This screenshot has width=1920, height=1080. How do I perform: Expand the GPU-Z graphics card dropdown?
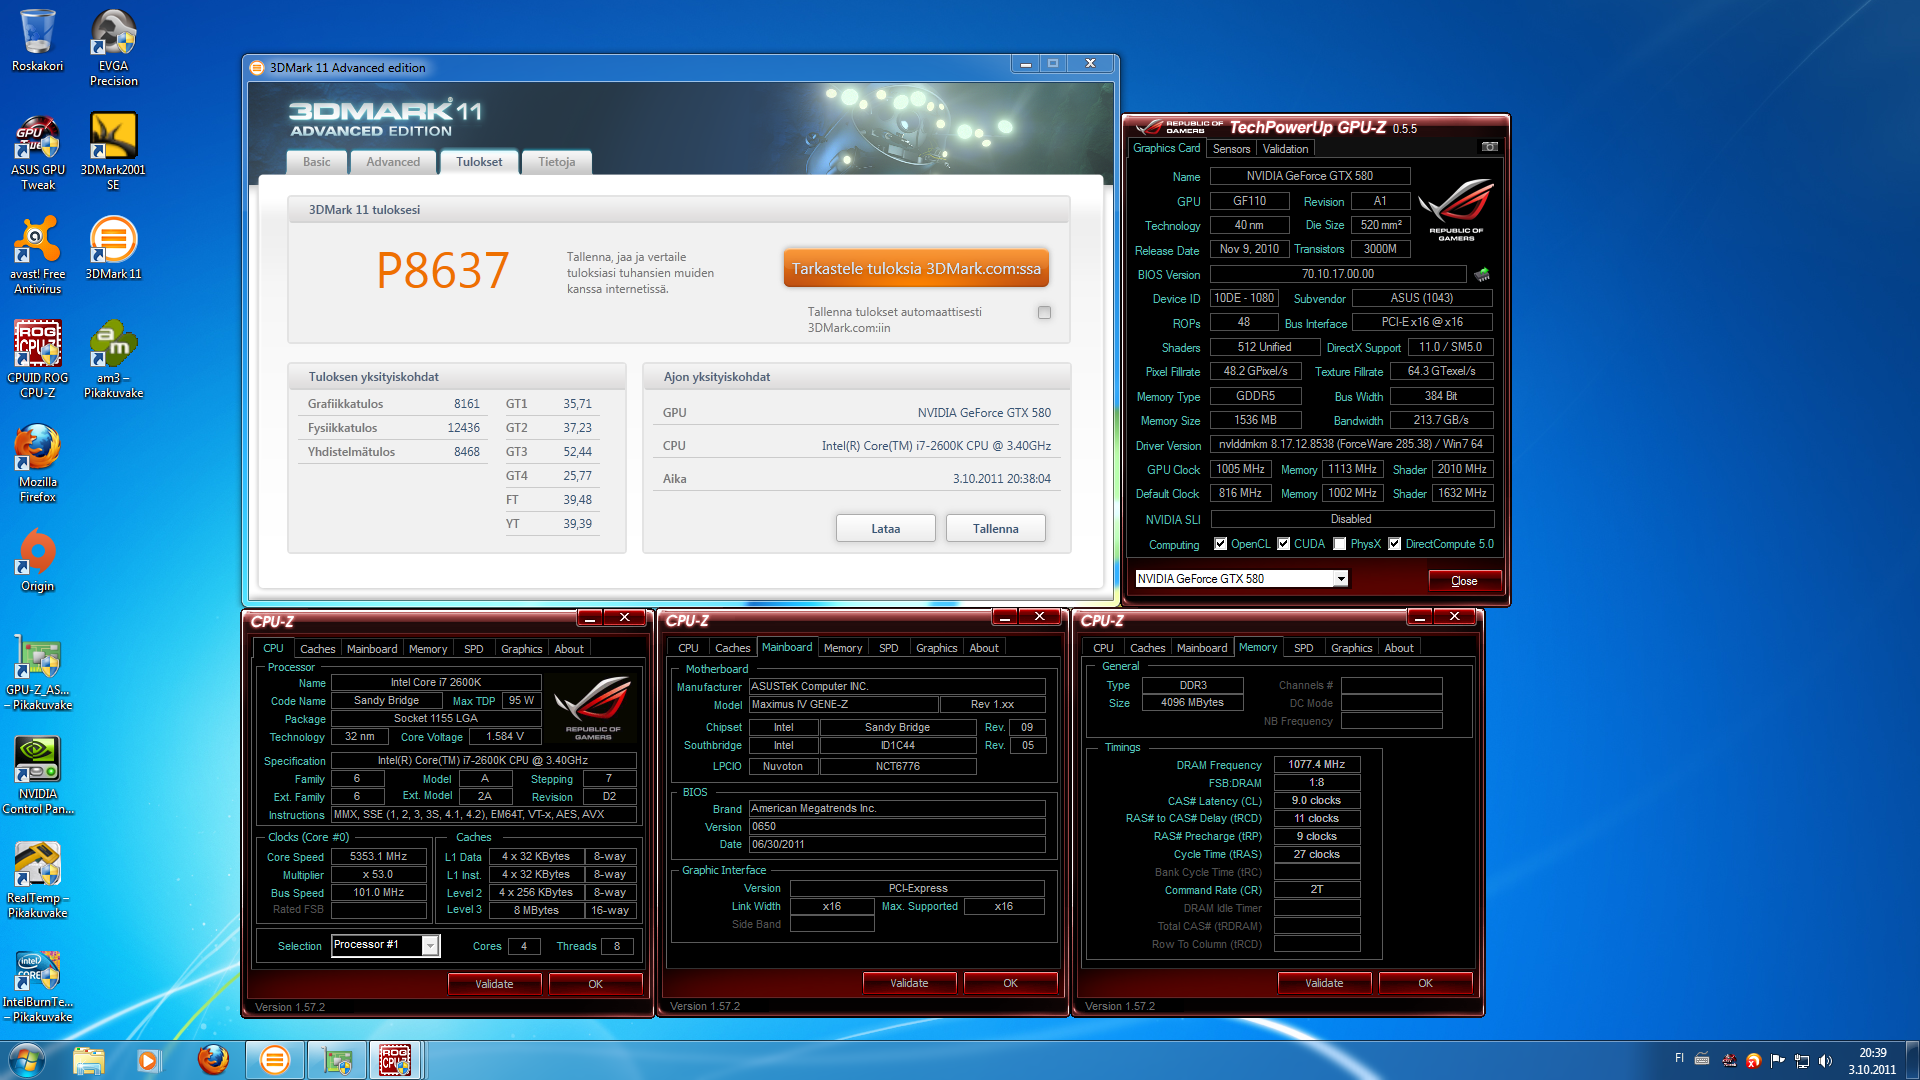point(1340,579)
